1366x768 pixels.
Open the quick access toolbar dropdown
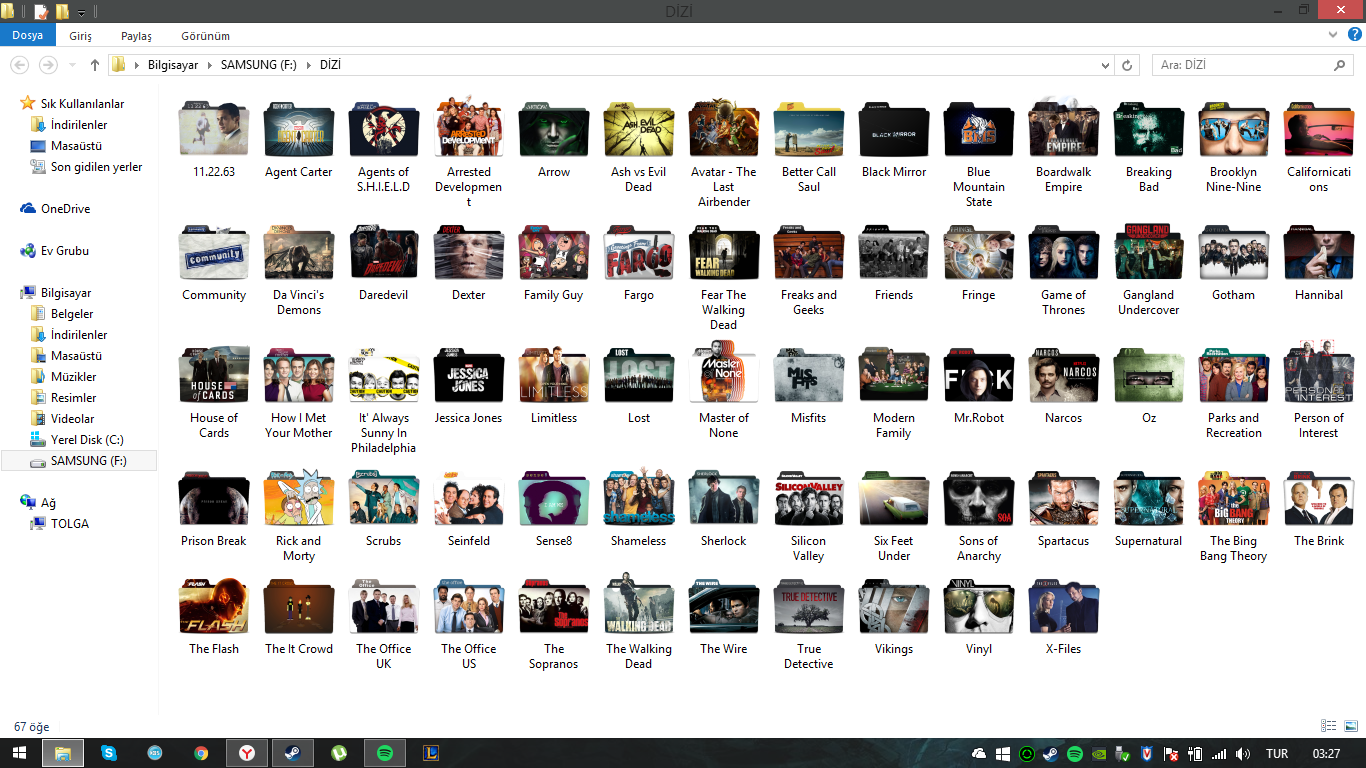[81, 12]
